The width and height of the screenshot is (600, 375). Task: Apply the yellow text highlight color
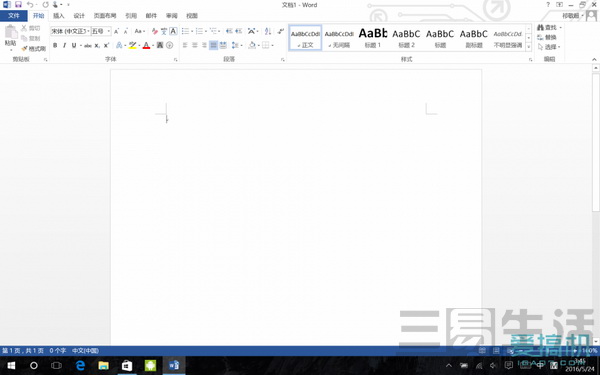coord(132,45)
